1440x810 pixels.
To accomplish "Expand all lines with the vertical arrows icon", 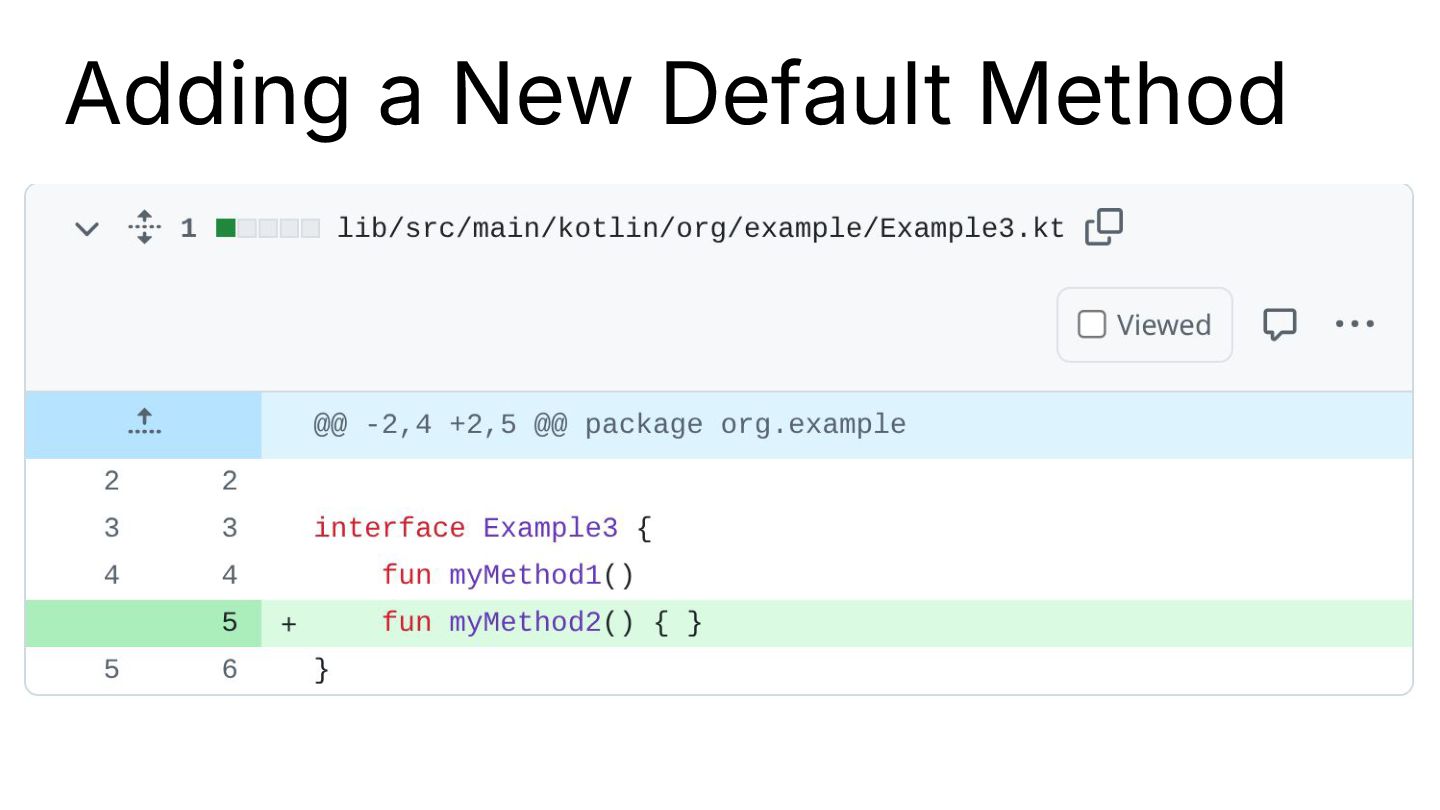I will 144,228.
